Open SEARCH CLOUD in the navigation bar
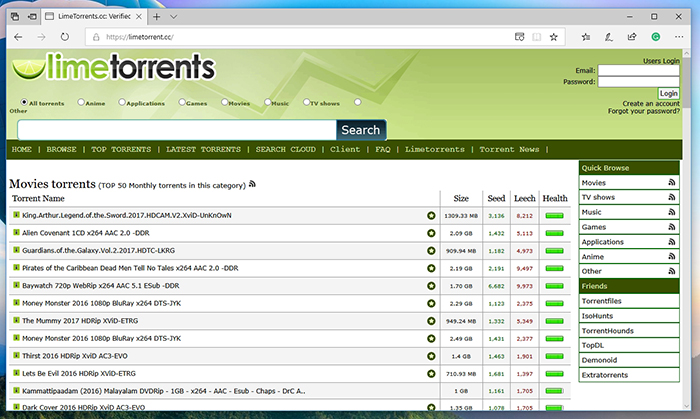The image size is (700, 419). [286, 149]
